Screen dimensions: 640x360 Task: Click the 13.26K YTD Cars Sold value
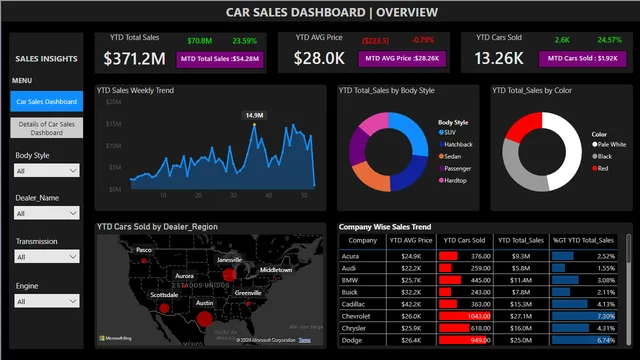(499, 58)
